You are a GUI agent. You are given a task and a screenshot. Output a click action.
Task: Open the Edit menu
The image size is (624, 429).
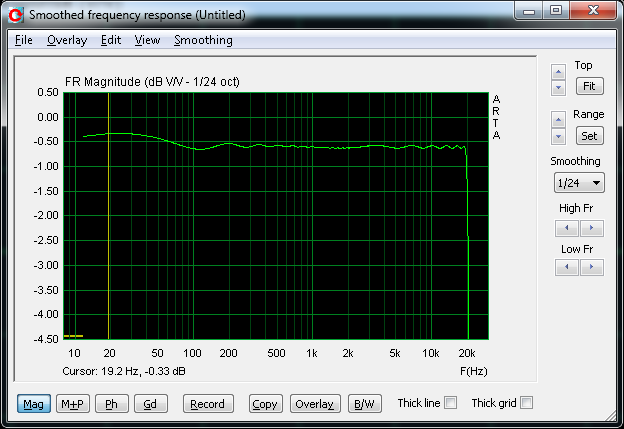[111, 40]
